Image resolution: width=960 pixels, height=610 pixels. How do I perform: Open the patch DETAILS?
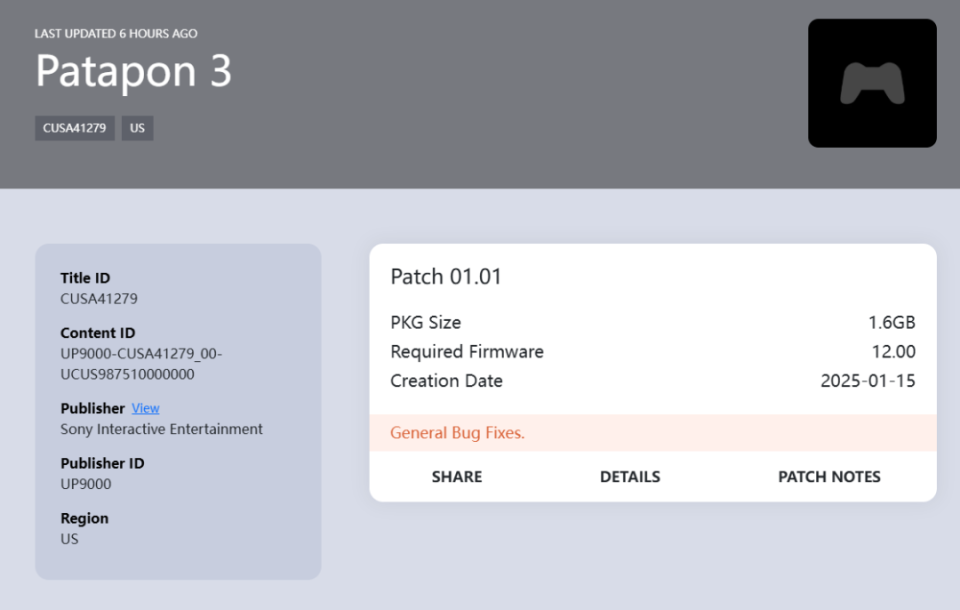630,477
